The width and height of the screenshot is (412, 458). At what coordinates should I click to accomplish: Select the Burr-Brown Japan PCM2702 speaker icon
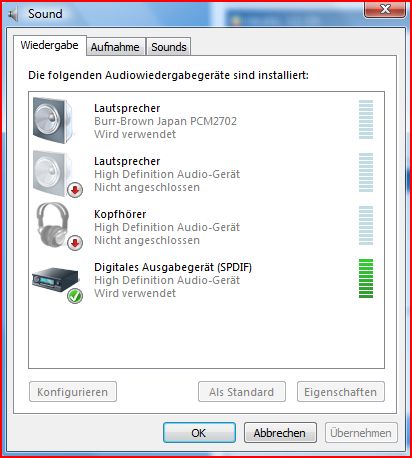(x=53, y=120)
